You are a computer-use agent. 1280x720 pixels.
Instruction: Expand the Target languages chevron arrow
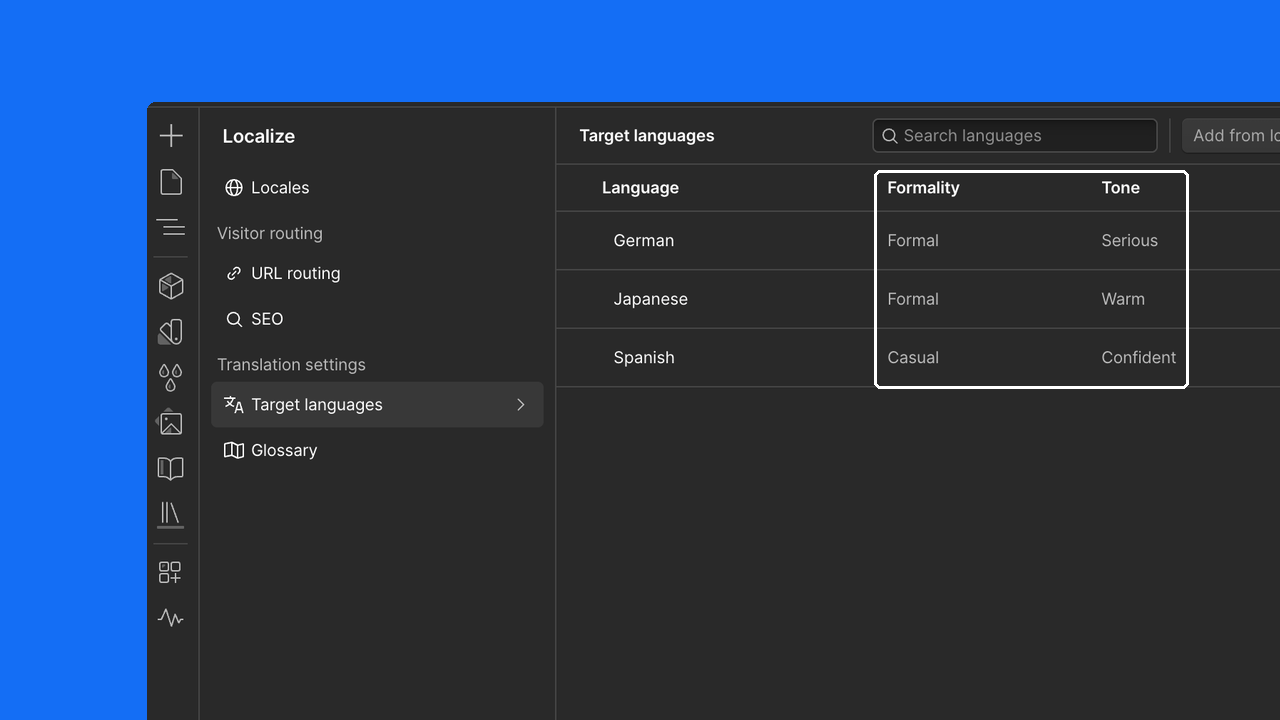point(520,405)
